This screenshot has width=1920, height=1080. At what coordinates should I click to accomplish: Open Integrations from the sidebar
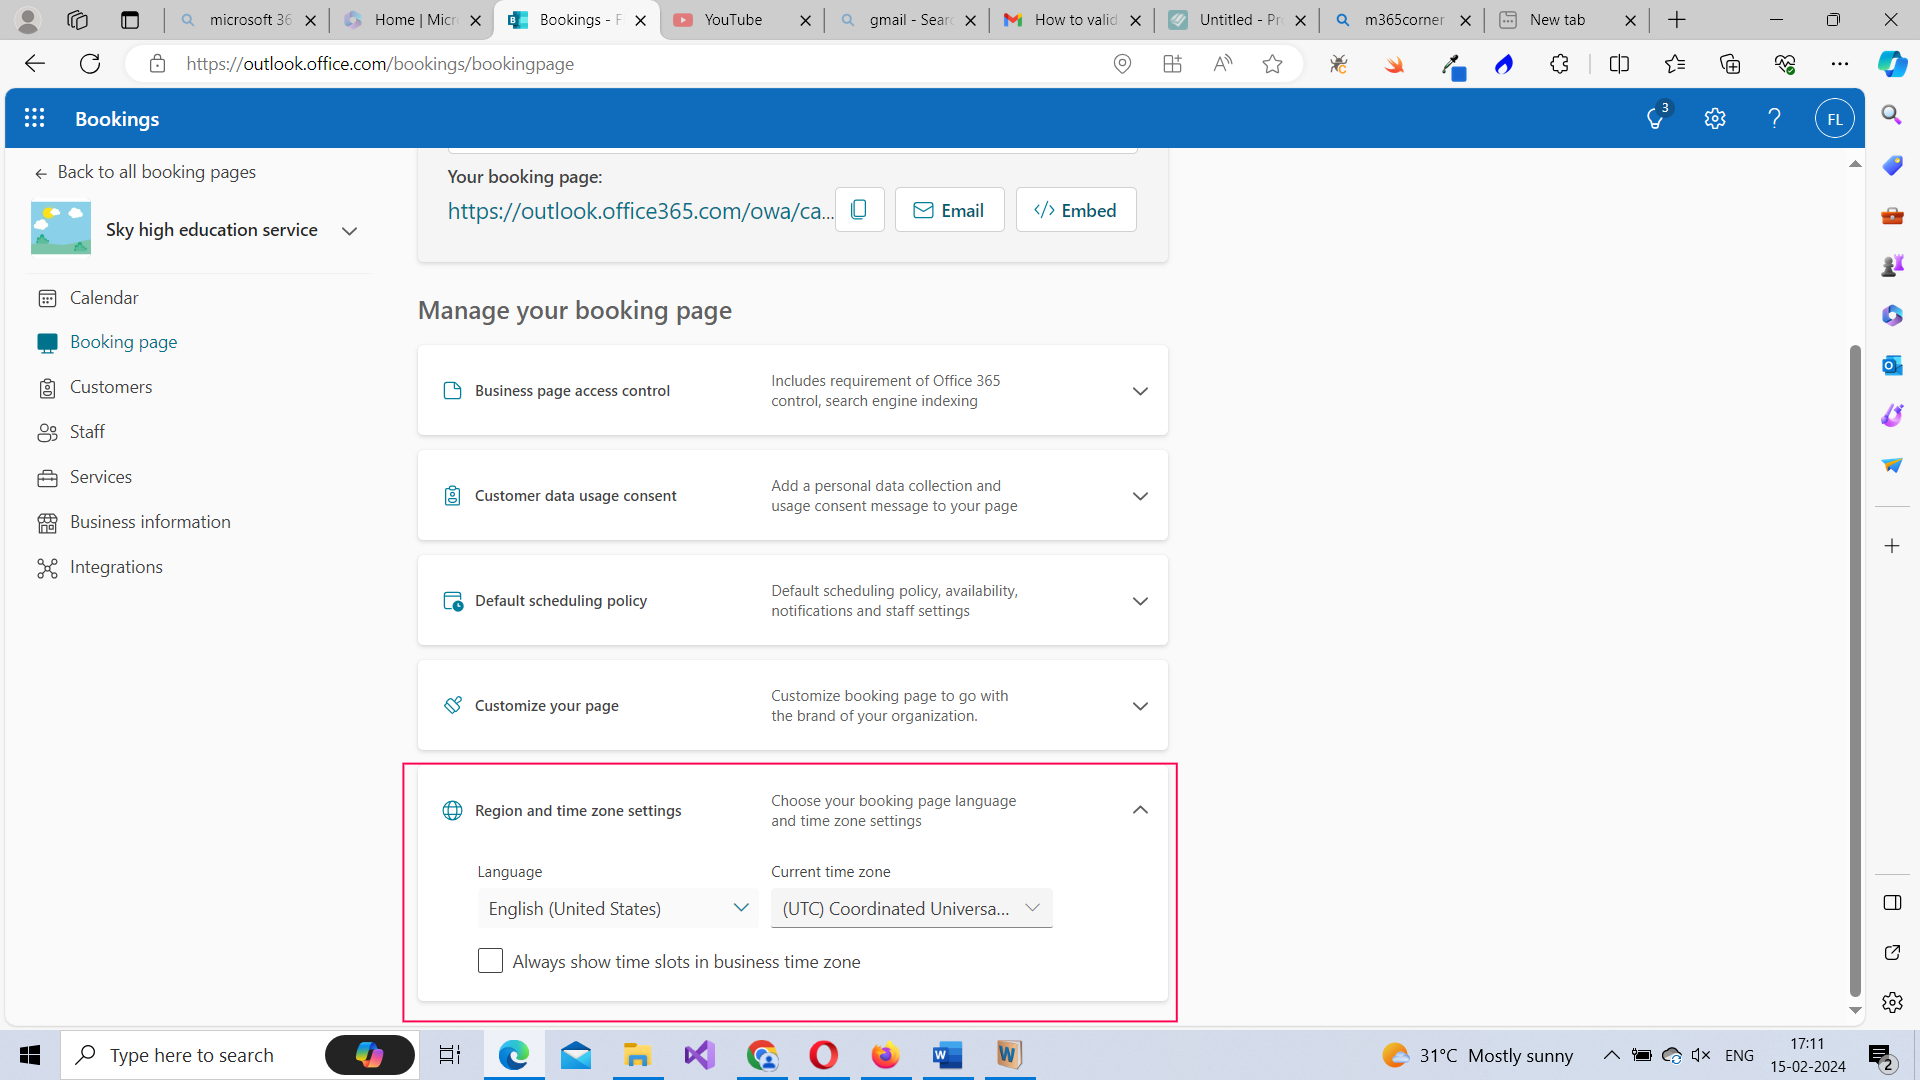[116, 567]
